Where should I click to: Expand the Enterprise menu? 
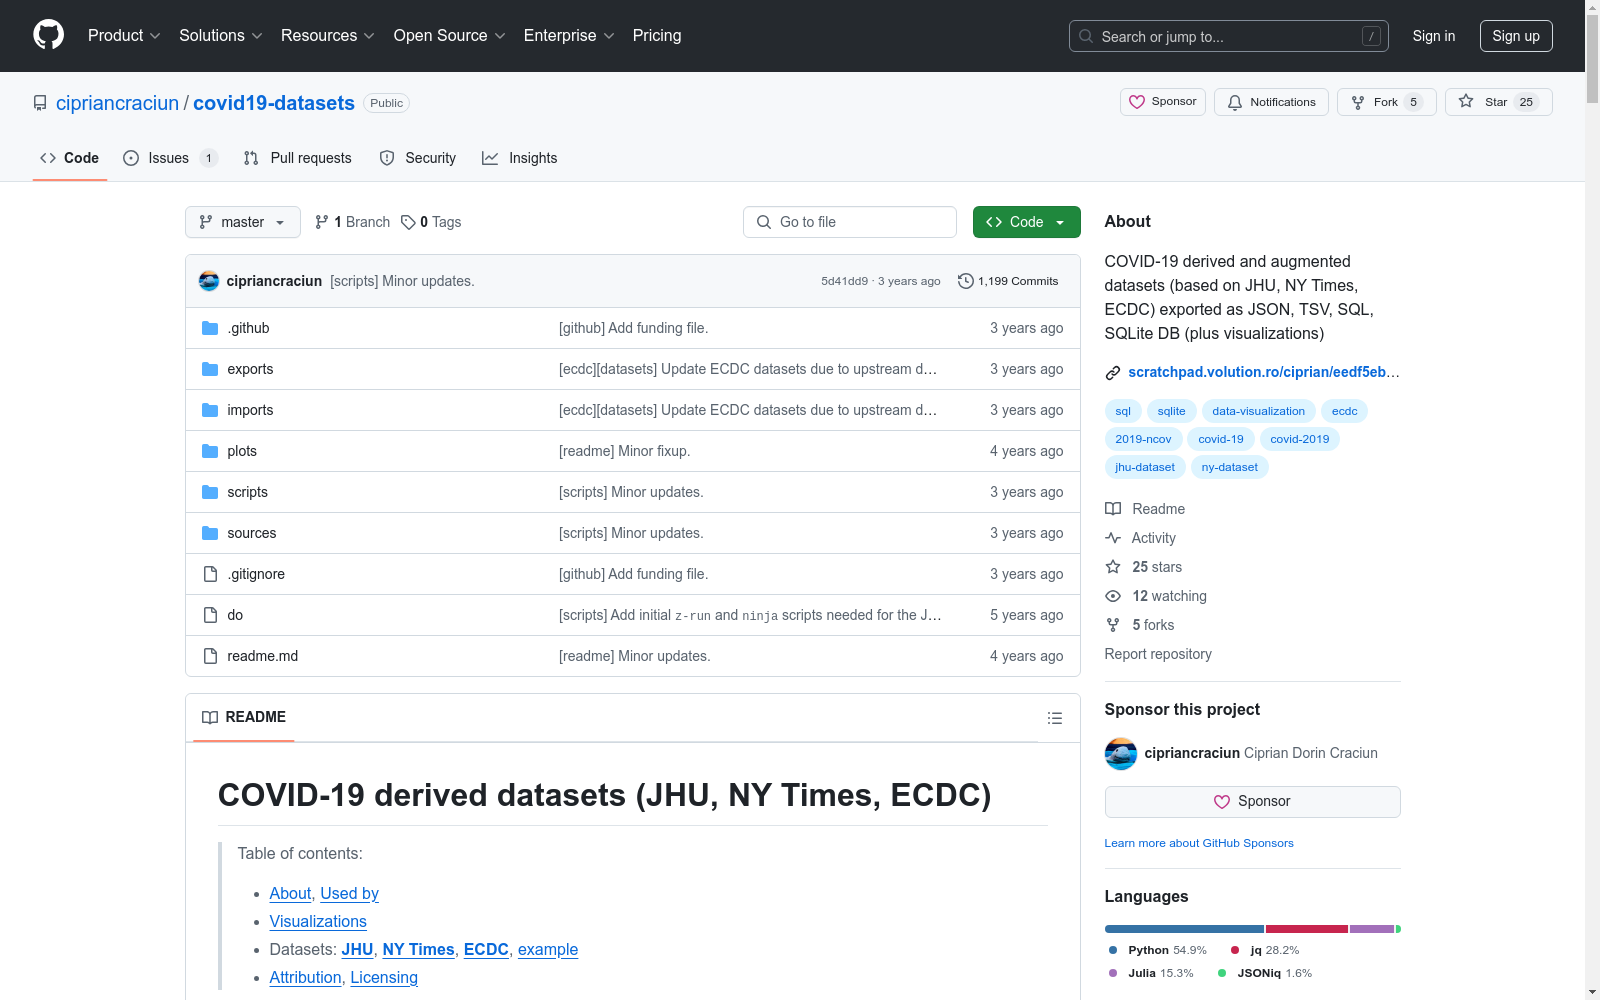[569, 36]
